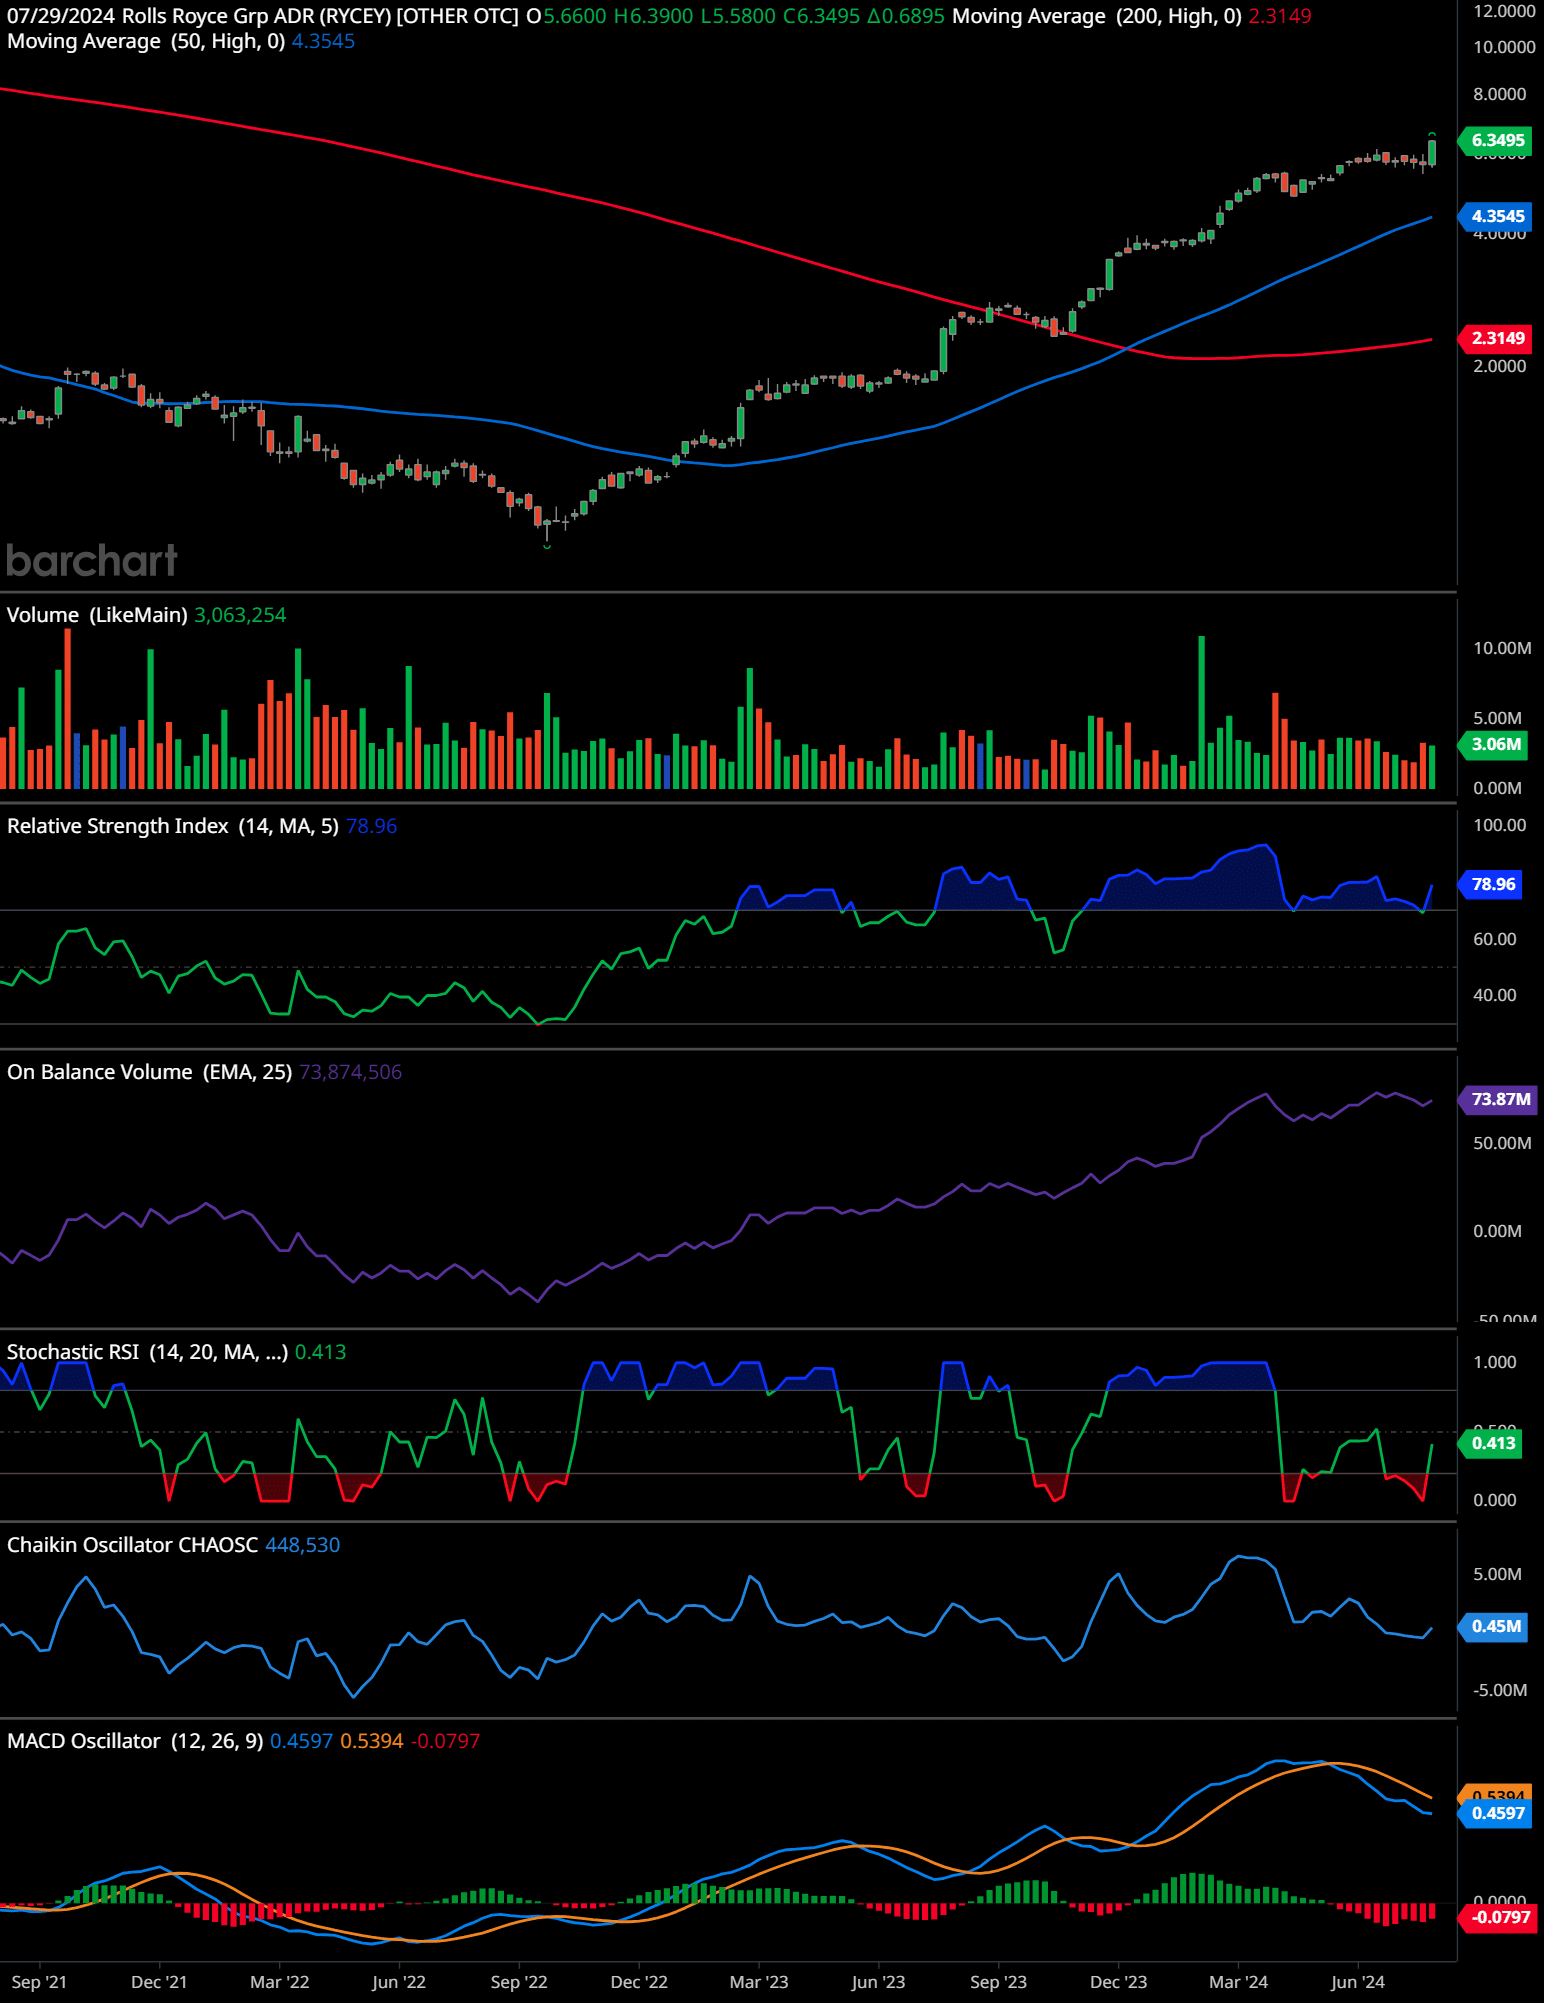Viewport: 1544px width, 2003px height.
Task: Click the 3,063,254 volume value
Action: [x=240, y=615]
